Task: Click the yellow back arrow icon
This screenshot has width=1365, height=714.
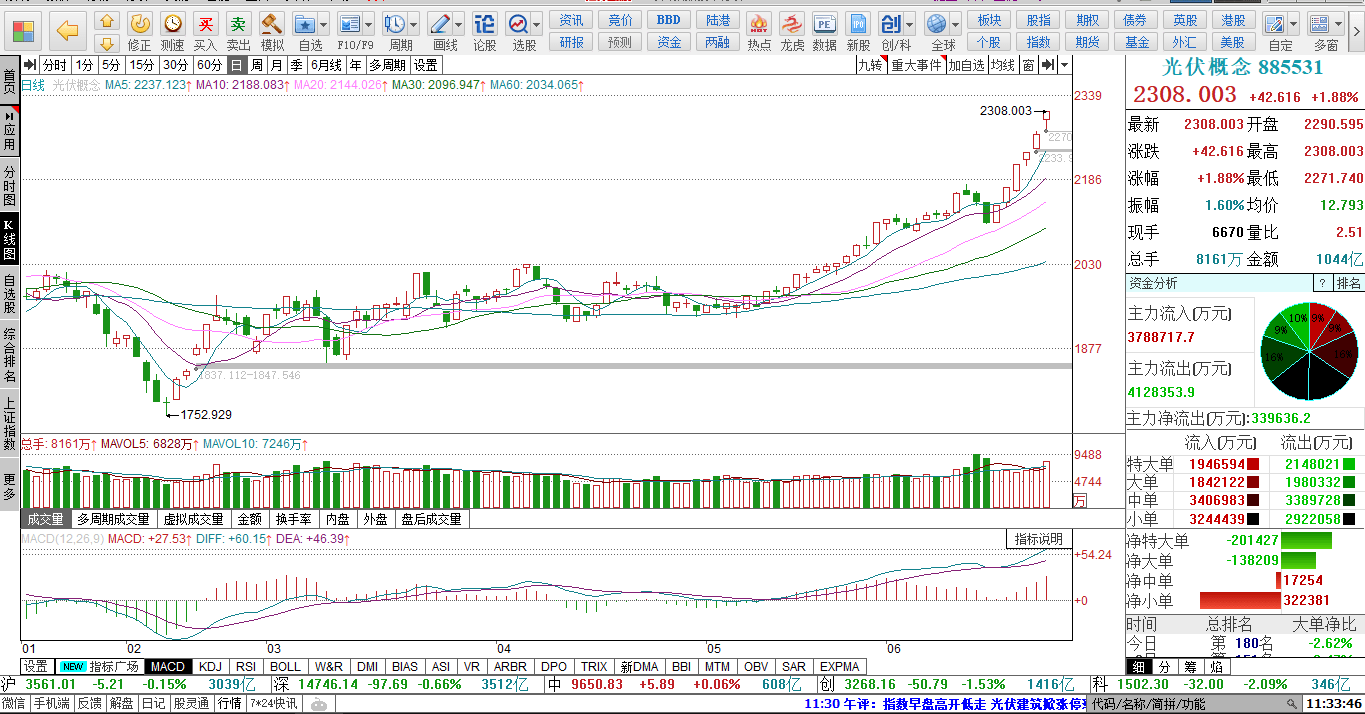Action: 68,31
